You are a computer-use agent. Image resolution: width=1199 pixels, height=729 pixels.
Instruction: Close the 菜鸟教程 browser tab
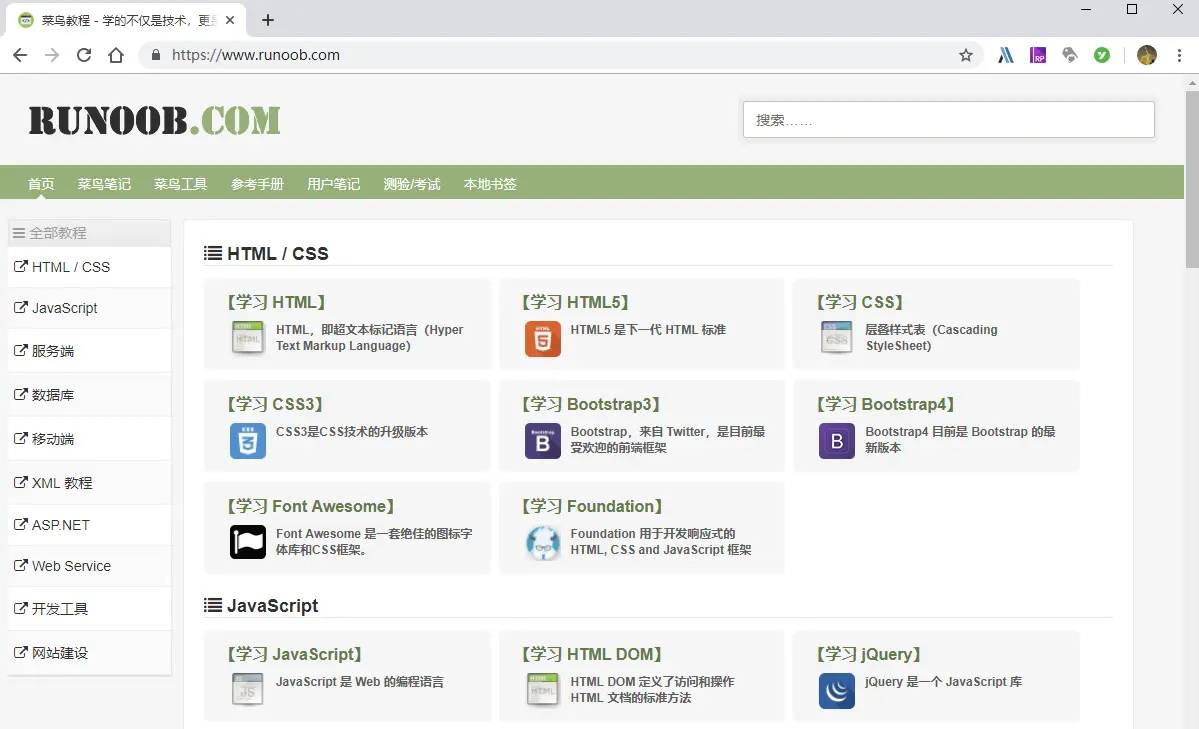click(x=229, y=21)
